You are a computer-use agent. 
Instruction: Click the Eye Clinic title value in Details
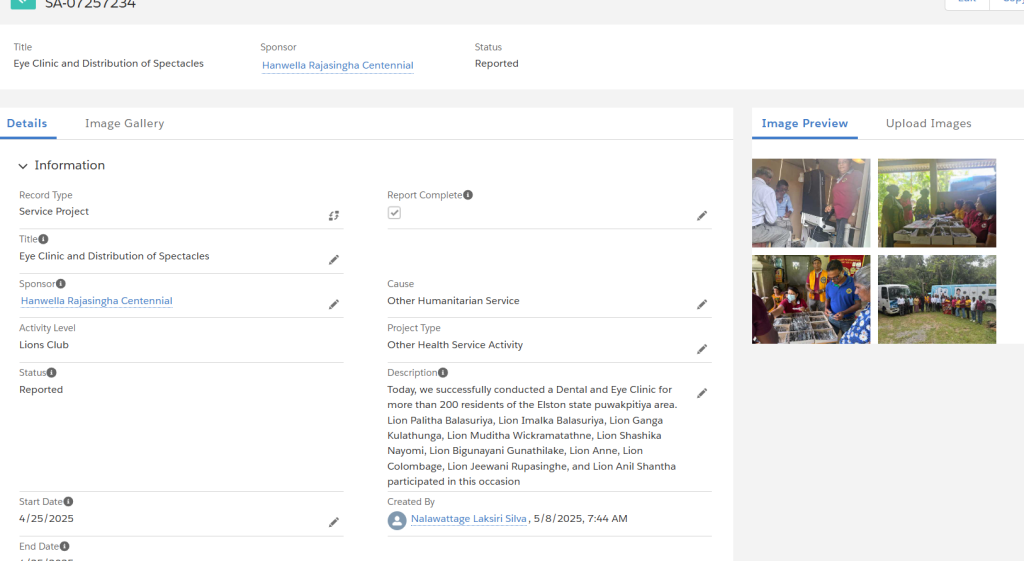[x=114, y=256]
